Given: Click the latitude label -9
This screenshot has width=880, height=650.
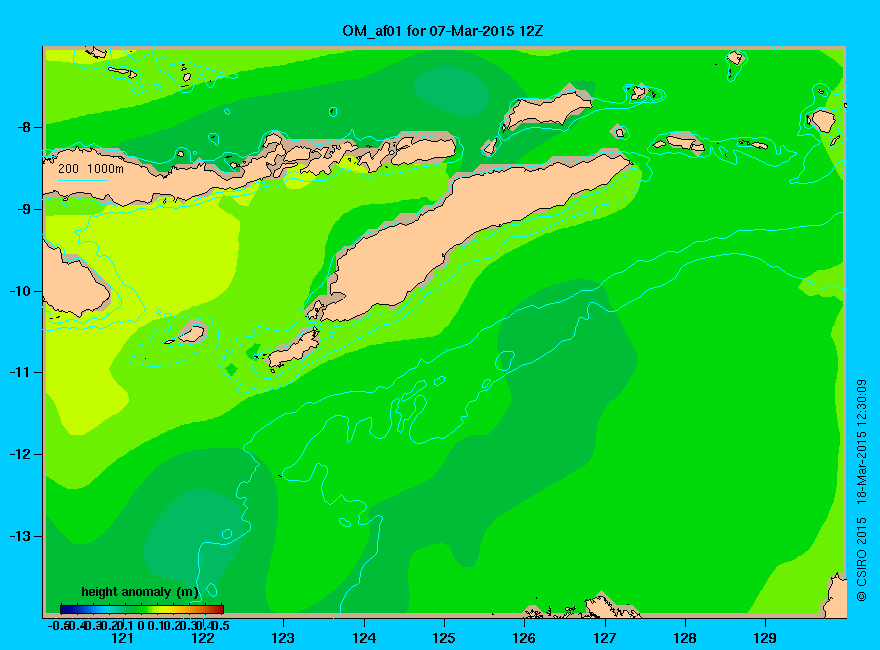Looking at the screenshot, I should 24,209.
